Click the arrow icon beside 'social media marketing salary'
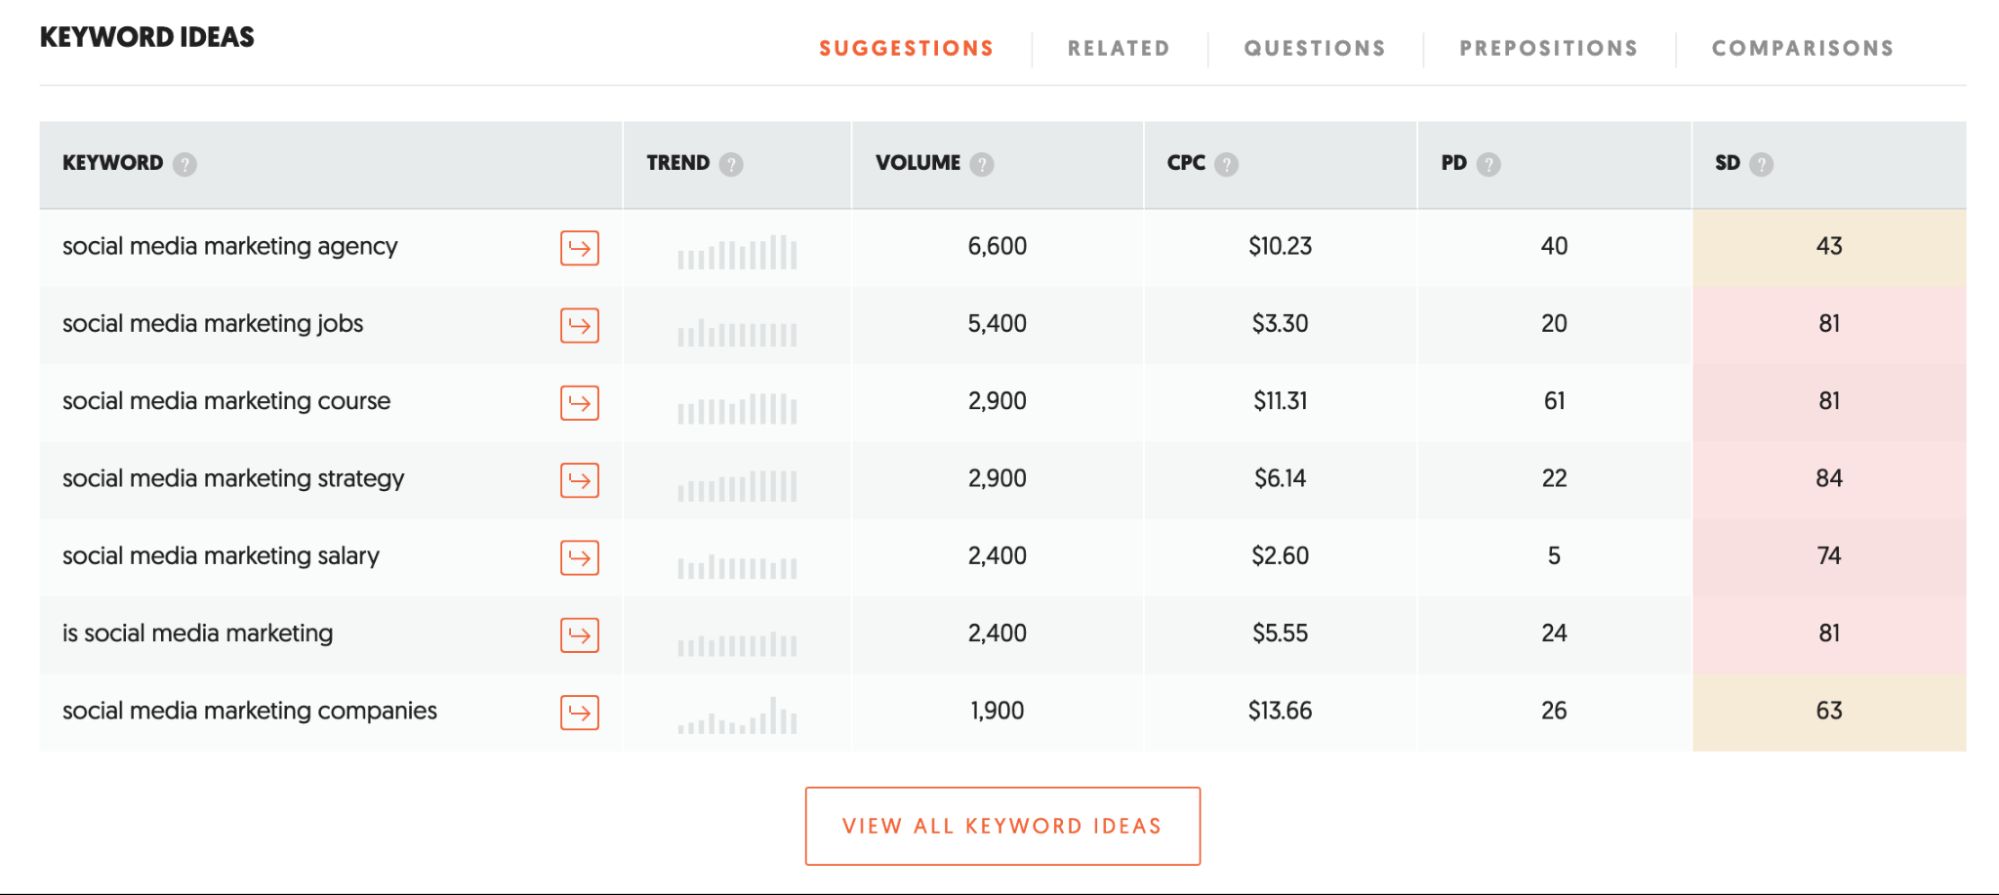Screen dimensions: 1999x895 pyautogui.click(x=578, y=559)
